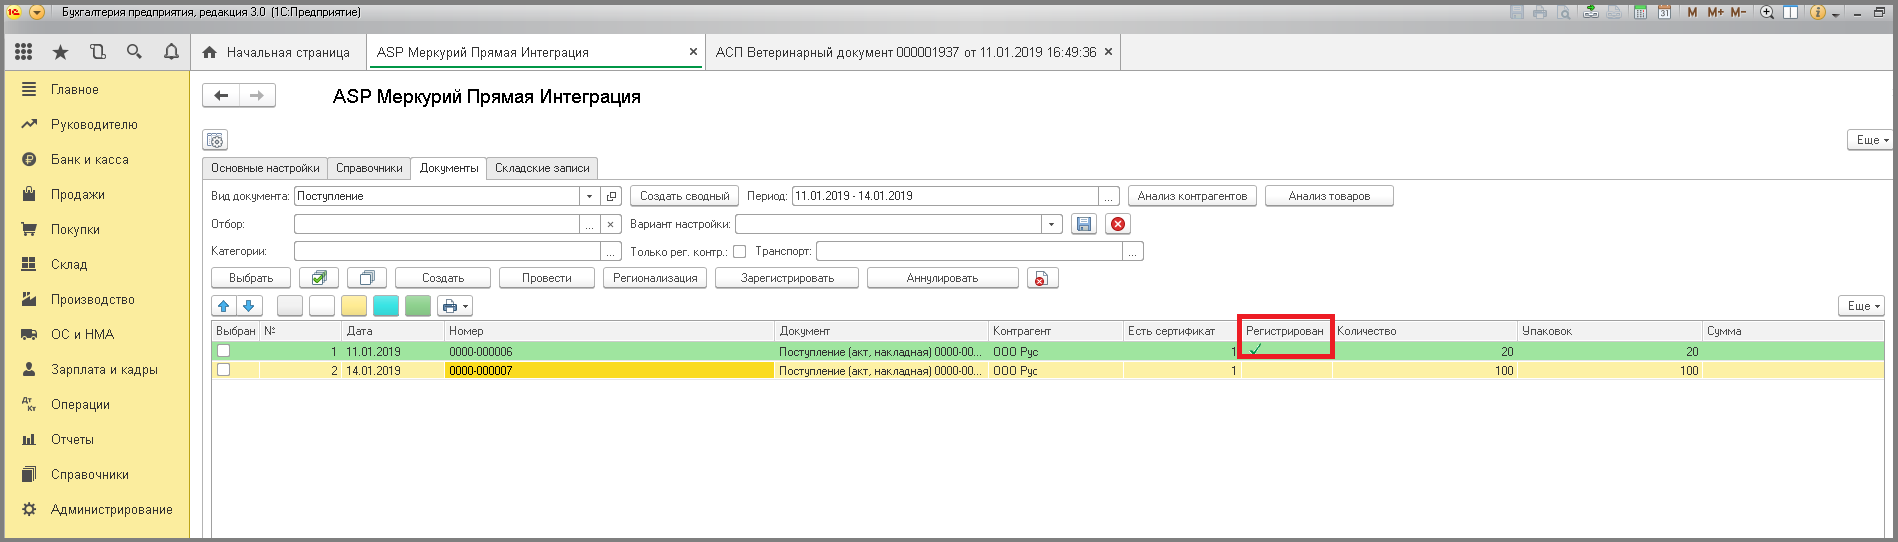Open Банк и касса section
Viewport: 1898px width, 542px height.
[x=90, y=159]
